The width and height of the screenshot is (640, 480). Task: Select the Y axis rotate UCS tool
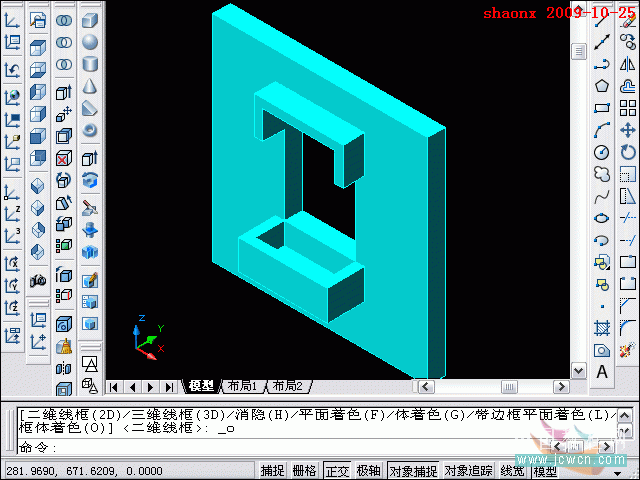[x=12, y=286]
